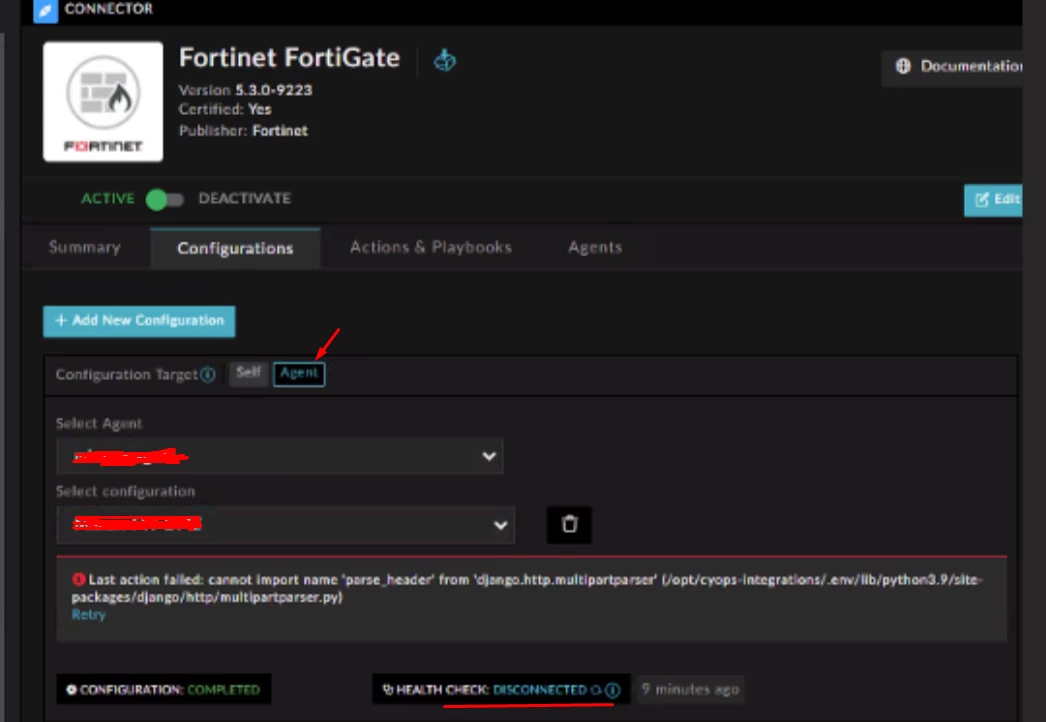Switch to the Summary tab

pyautogui.click(x=85, y=248)
